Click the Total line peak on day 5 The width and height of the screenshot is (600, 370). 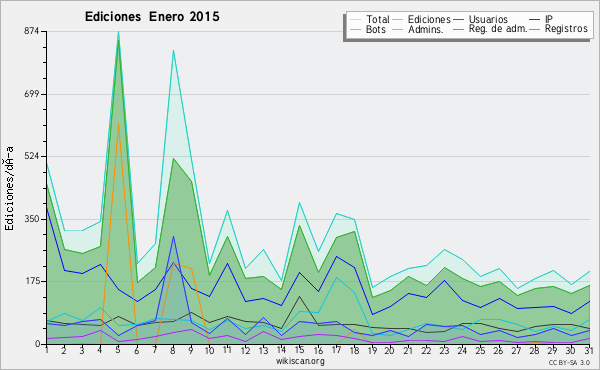point(118,32)
